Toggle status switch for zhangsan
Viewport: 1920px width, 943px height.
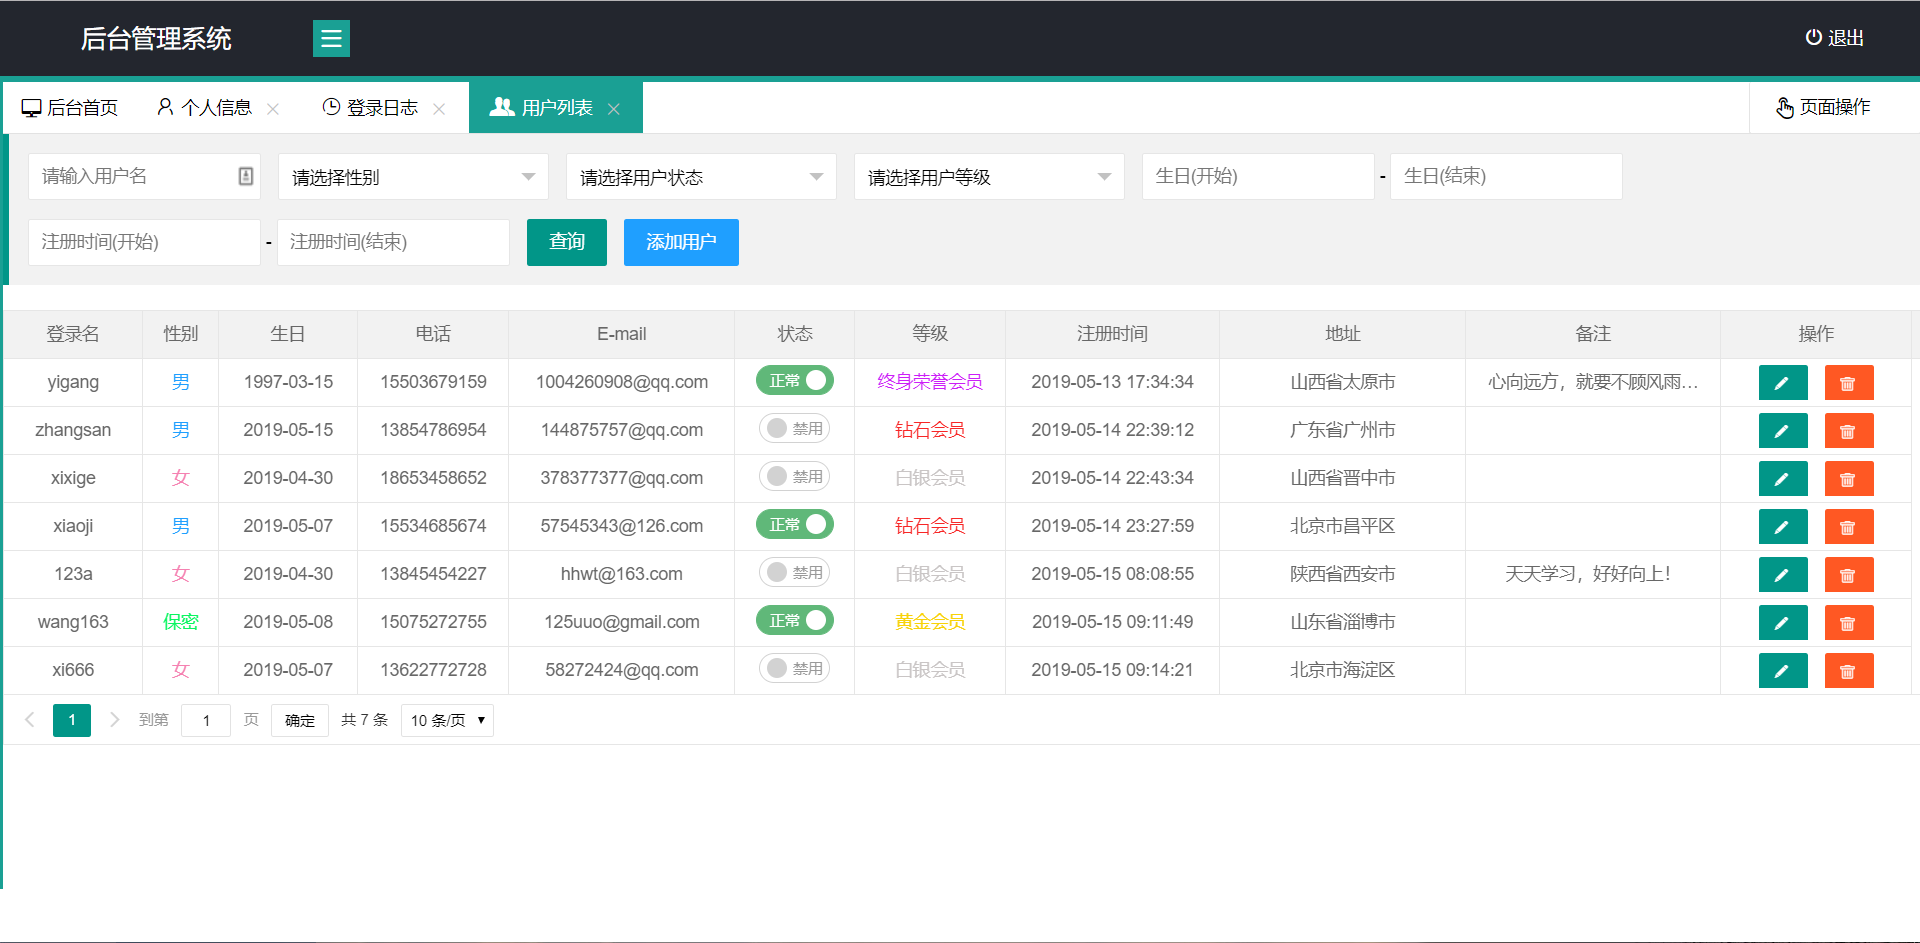tap(795, 429)
